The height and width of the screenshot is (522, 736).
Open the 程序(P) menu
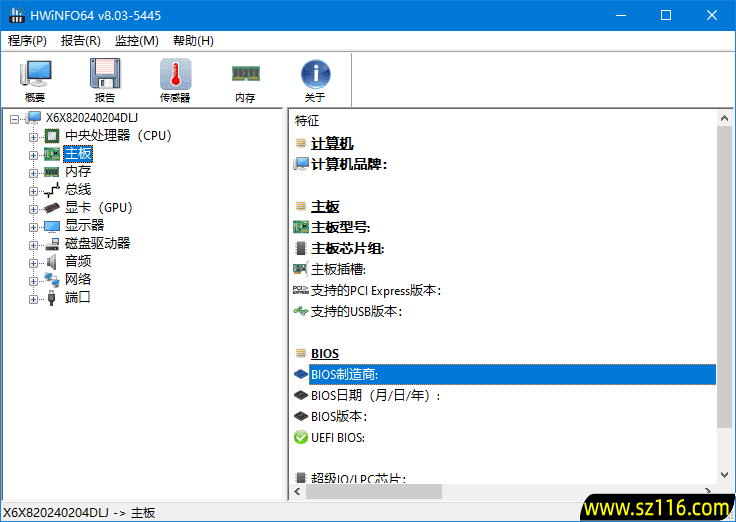[x=27, y=41]
